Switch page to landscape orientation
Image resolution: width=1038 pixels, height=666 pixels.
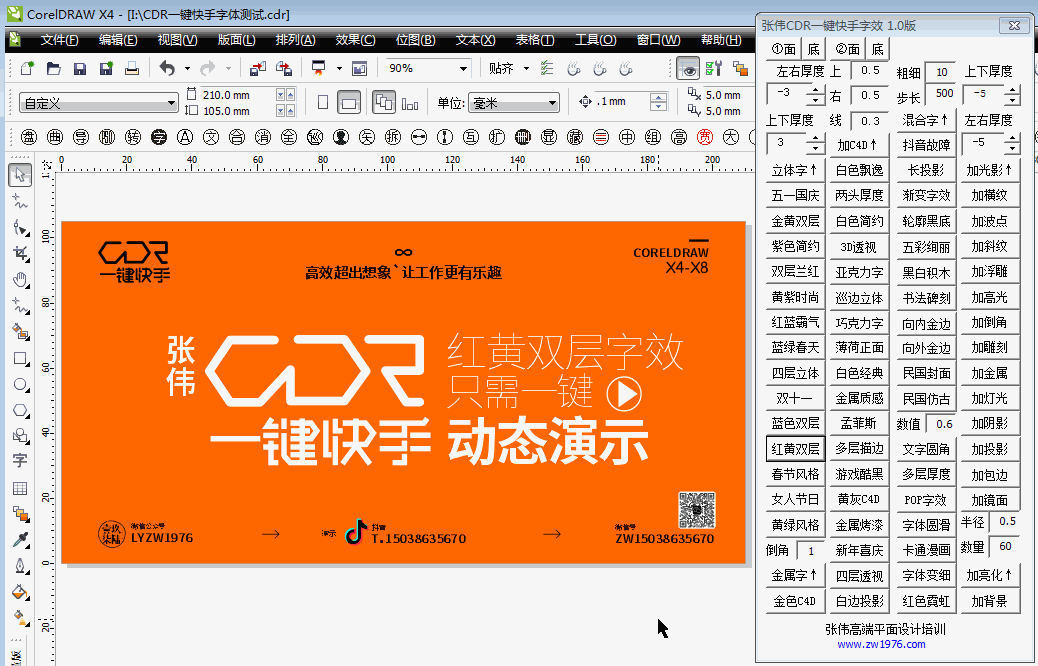[349, 103]
